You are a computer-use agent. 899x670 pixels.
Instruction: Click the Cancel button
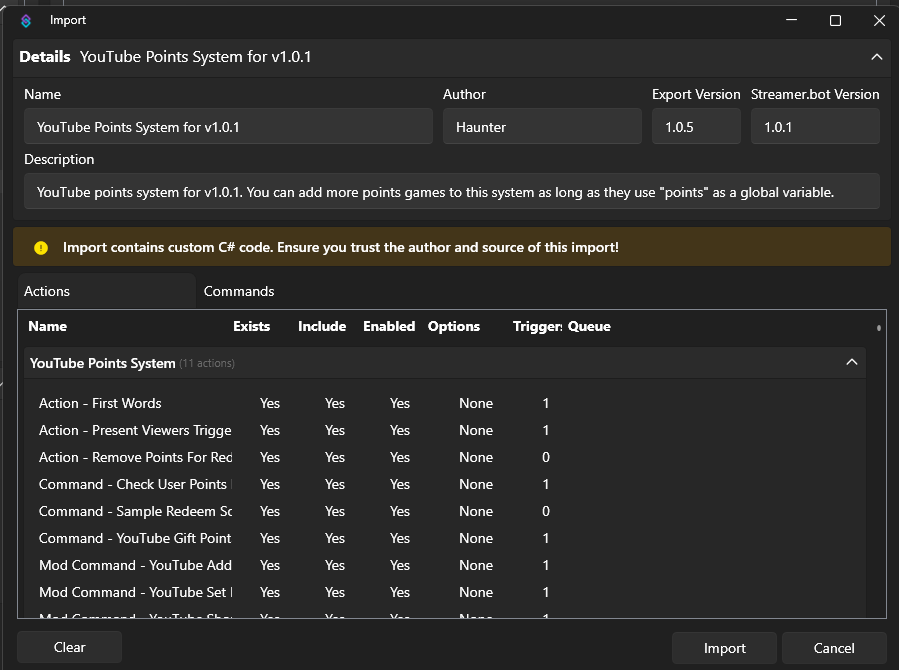833,648
